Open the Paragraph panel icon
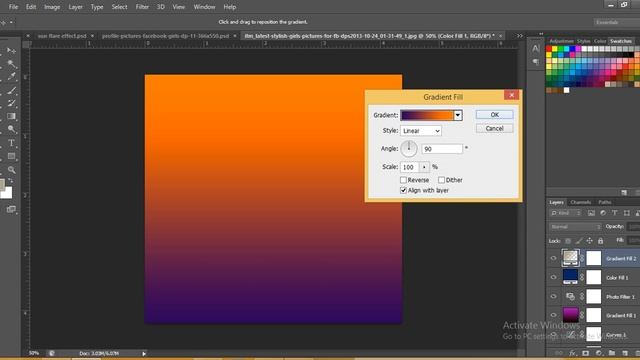This screenshot has width=640, height=360. [x=536, y=62]
